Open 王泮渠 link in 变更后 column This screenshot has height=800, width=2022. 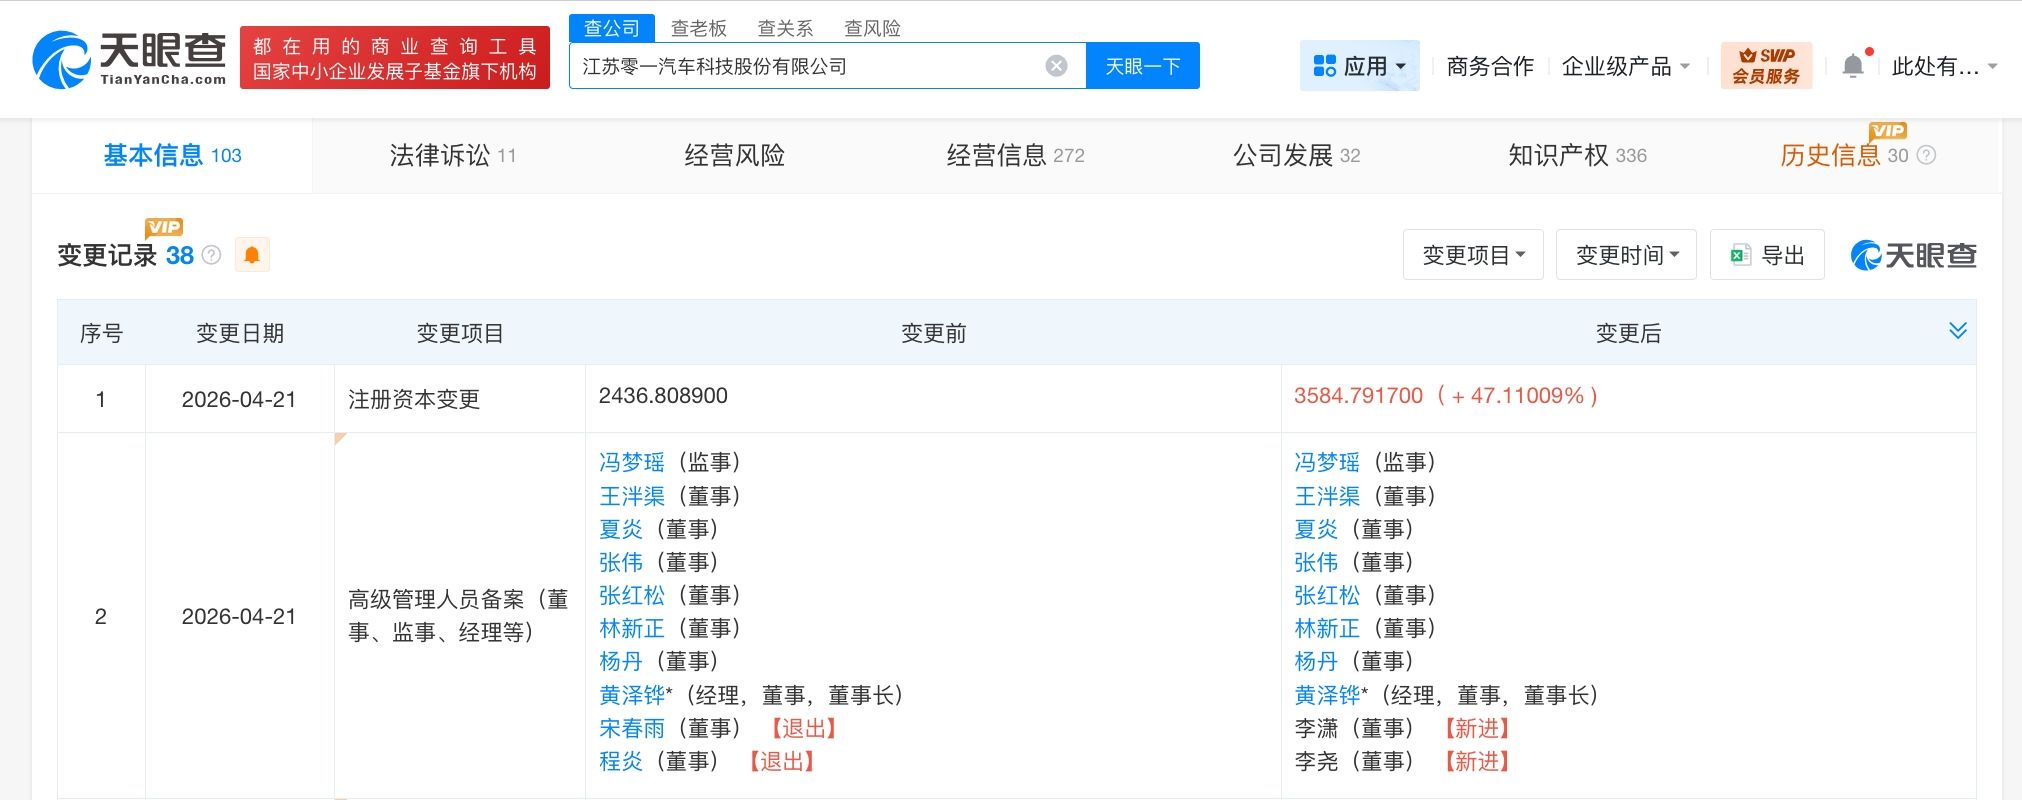(x=1326, y=496)
